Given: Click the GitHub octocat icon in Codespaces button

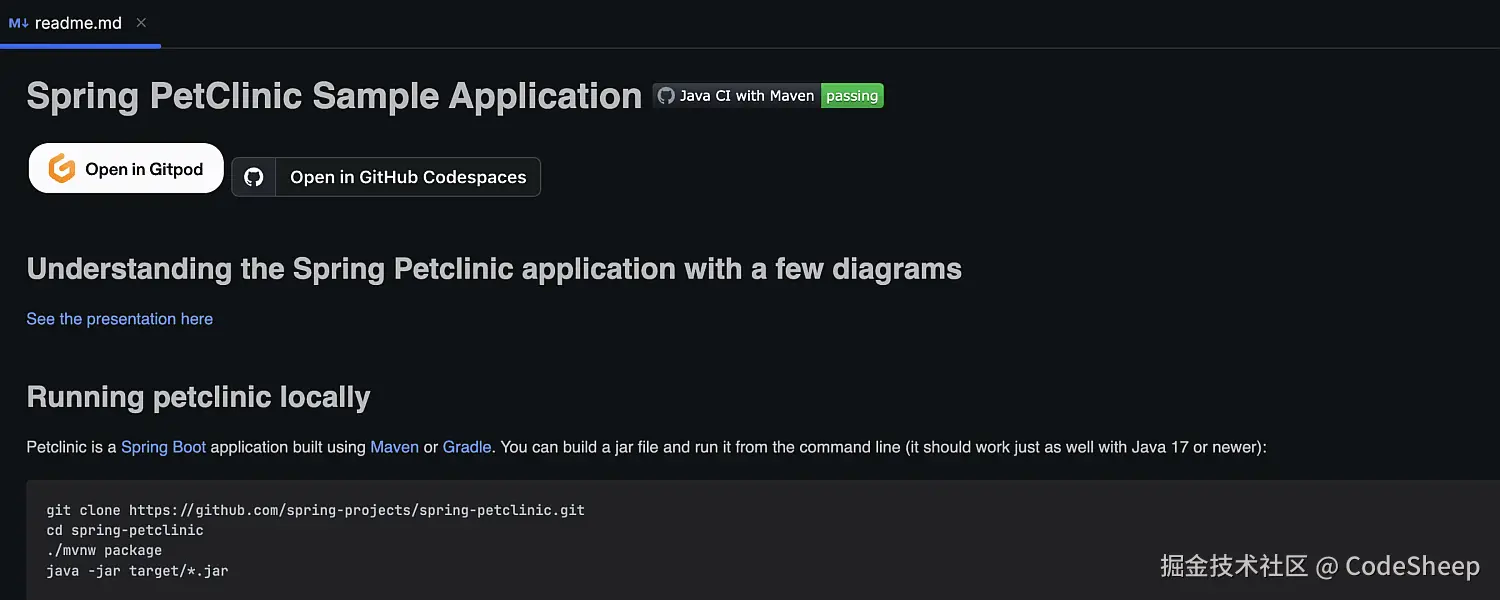Looking at the screenshot, I should (x=254, y=177).
